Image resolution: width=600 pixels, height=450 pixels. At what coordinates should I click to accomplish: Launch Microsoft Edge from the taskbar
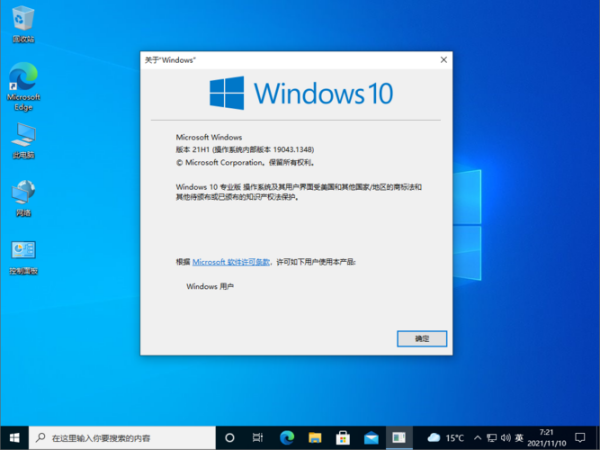point(287,438)
